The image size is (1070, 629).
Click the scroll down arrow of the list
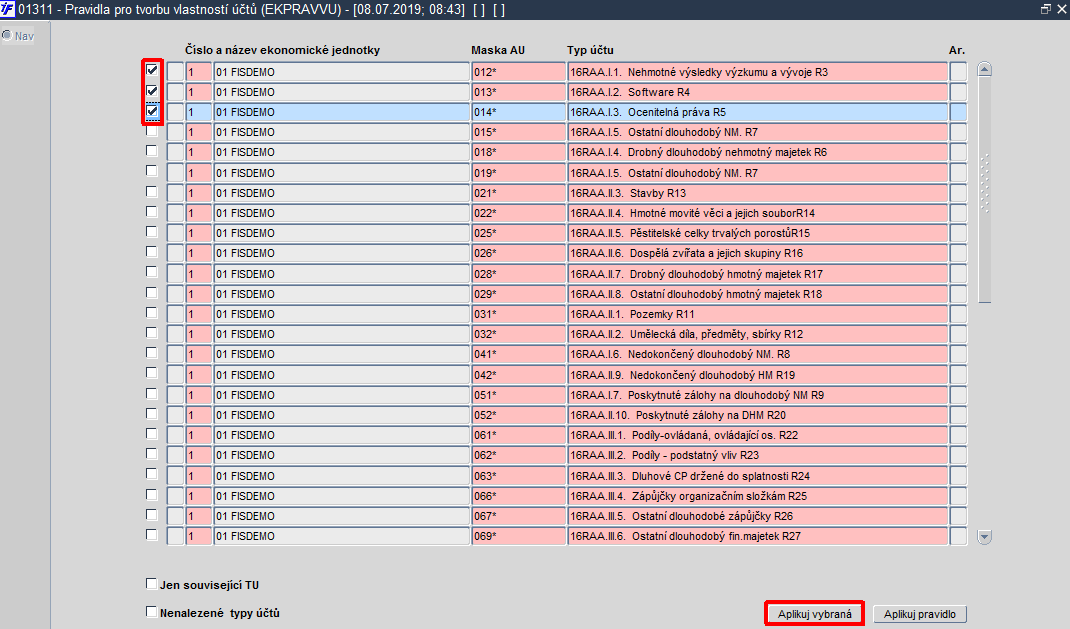[x=984, y=537]
